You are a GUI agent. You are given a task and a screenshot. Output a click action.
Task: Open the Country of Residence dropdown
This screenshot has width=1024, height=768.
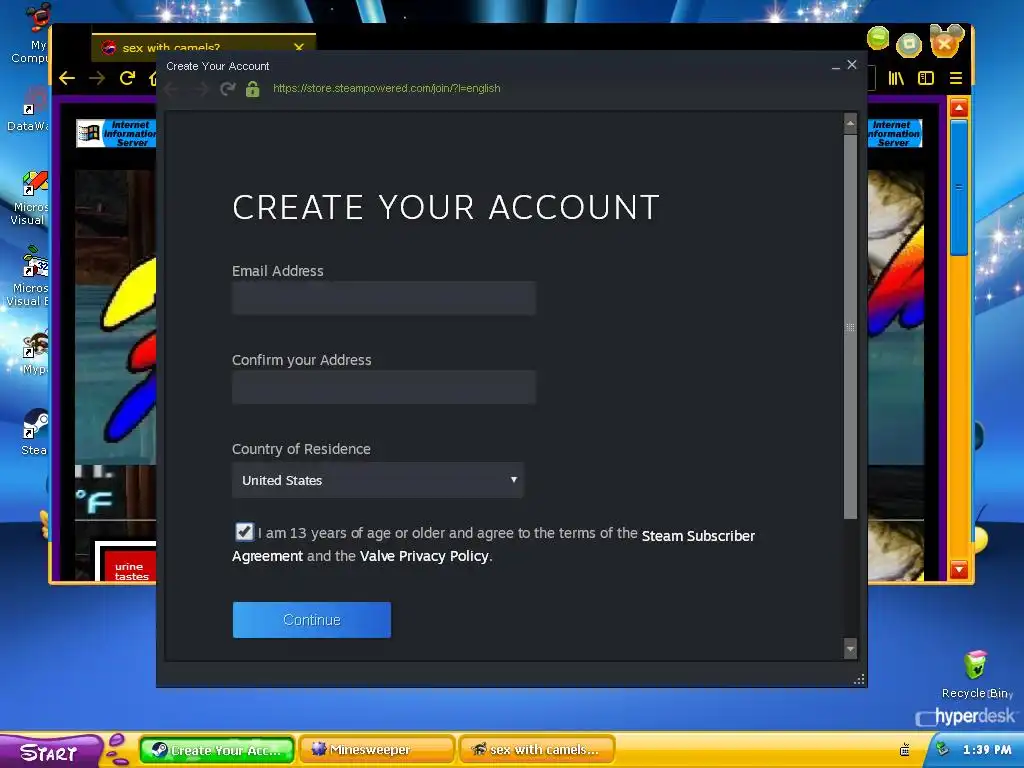(x=378, y=481)
